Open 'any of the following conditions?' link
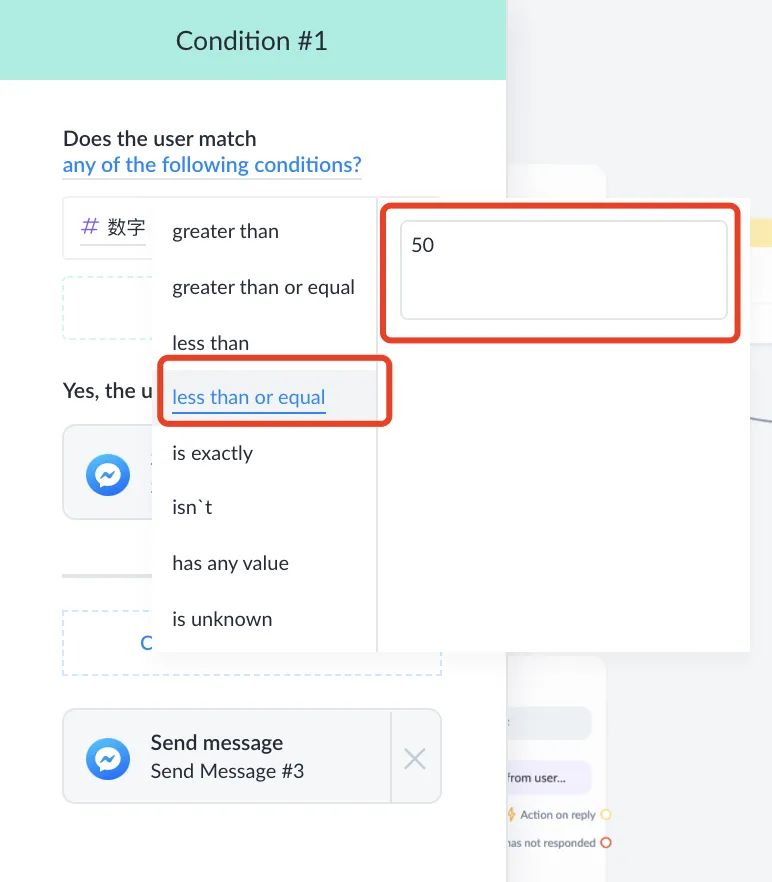This screenshot has height=882, width=772. (x=212, y=165)
